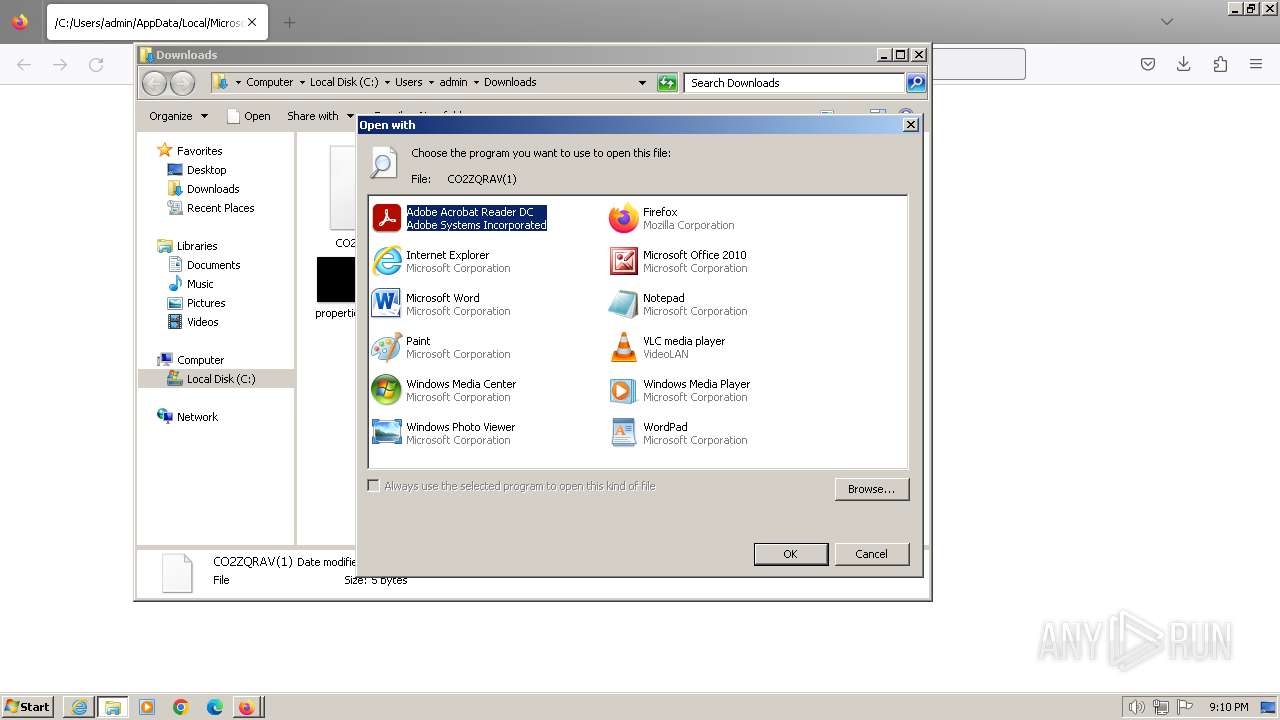Image resolution: width=1280 pixels, height=720 pixels.
Task: Open the Firefox downloads arrow icon
Action: click(1183, 64)
